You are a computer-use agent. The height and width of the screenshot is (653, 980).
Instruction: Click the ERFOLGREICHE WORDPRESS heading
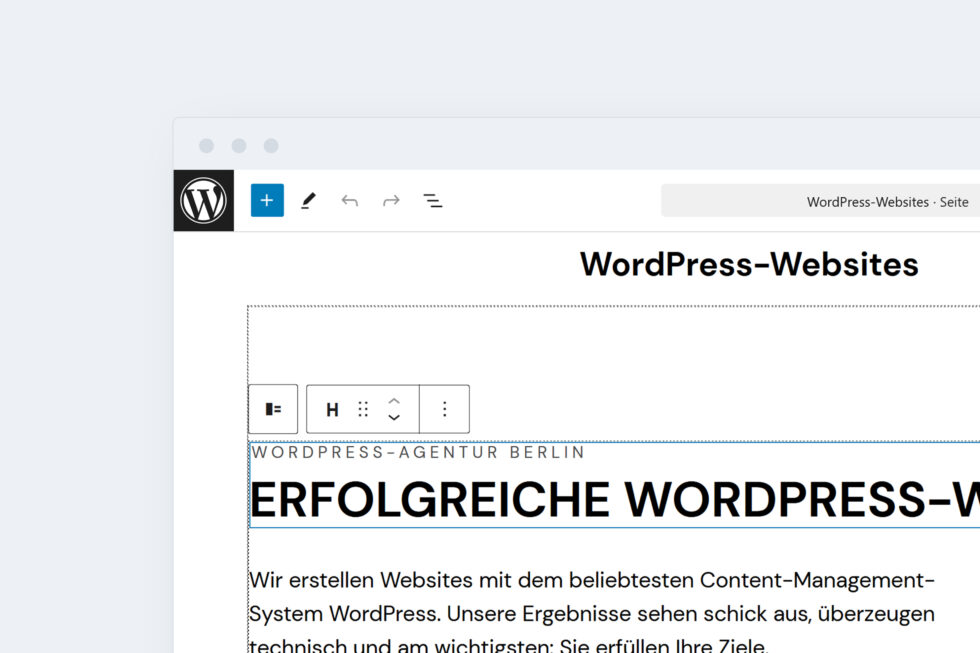pos(615,500)
